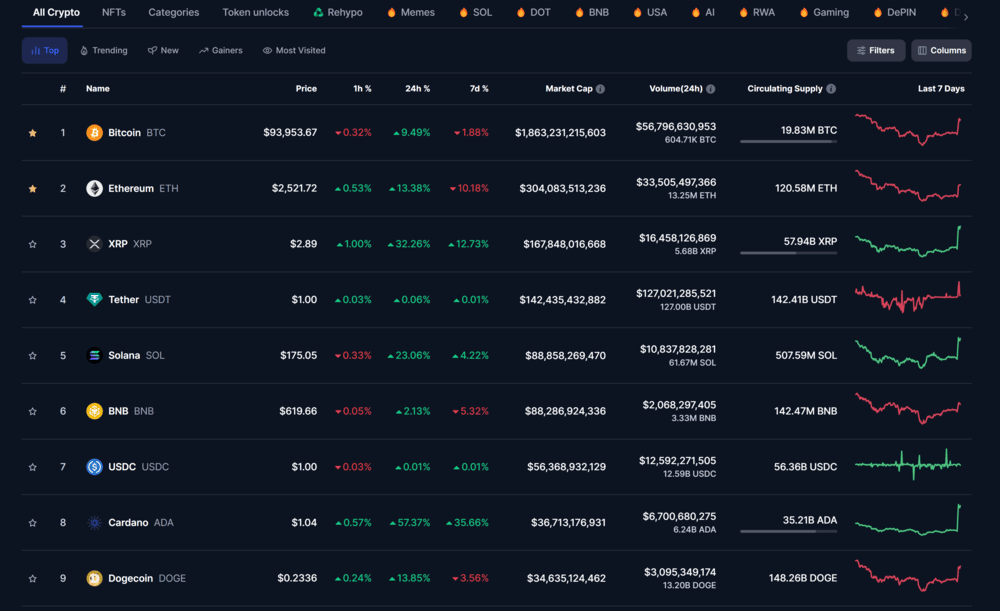Star USDC for the watchlist
1000x611 pixels.
(x=33, y=467)
